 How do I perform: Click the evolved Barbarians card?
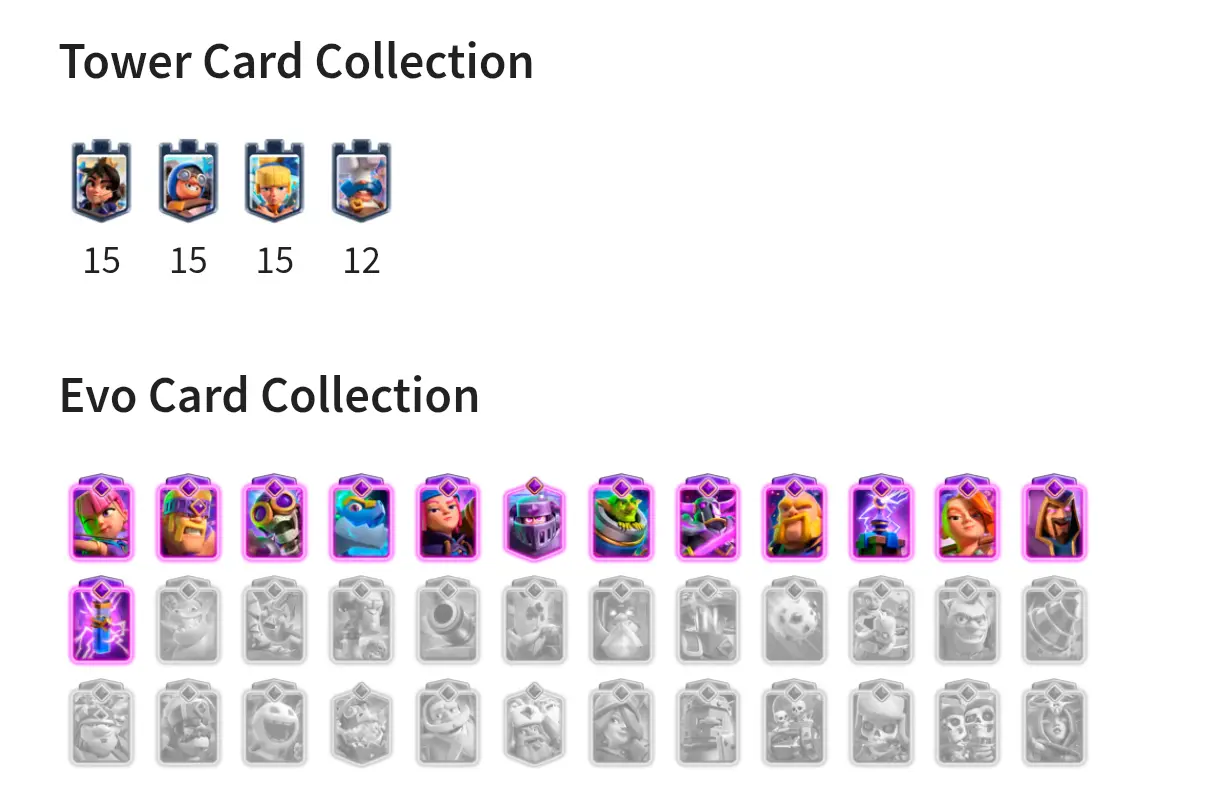click(x=188, y=518)
